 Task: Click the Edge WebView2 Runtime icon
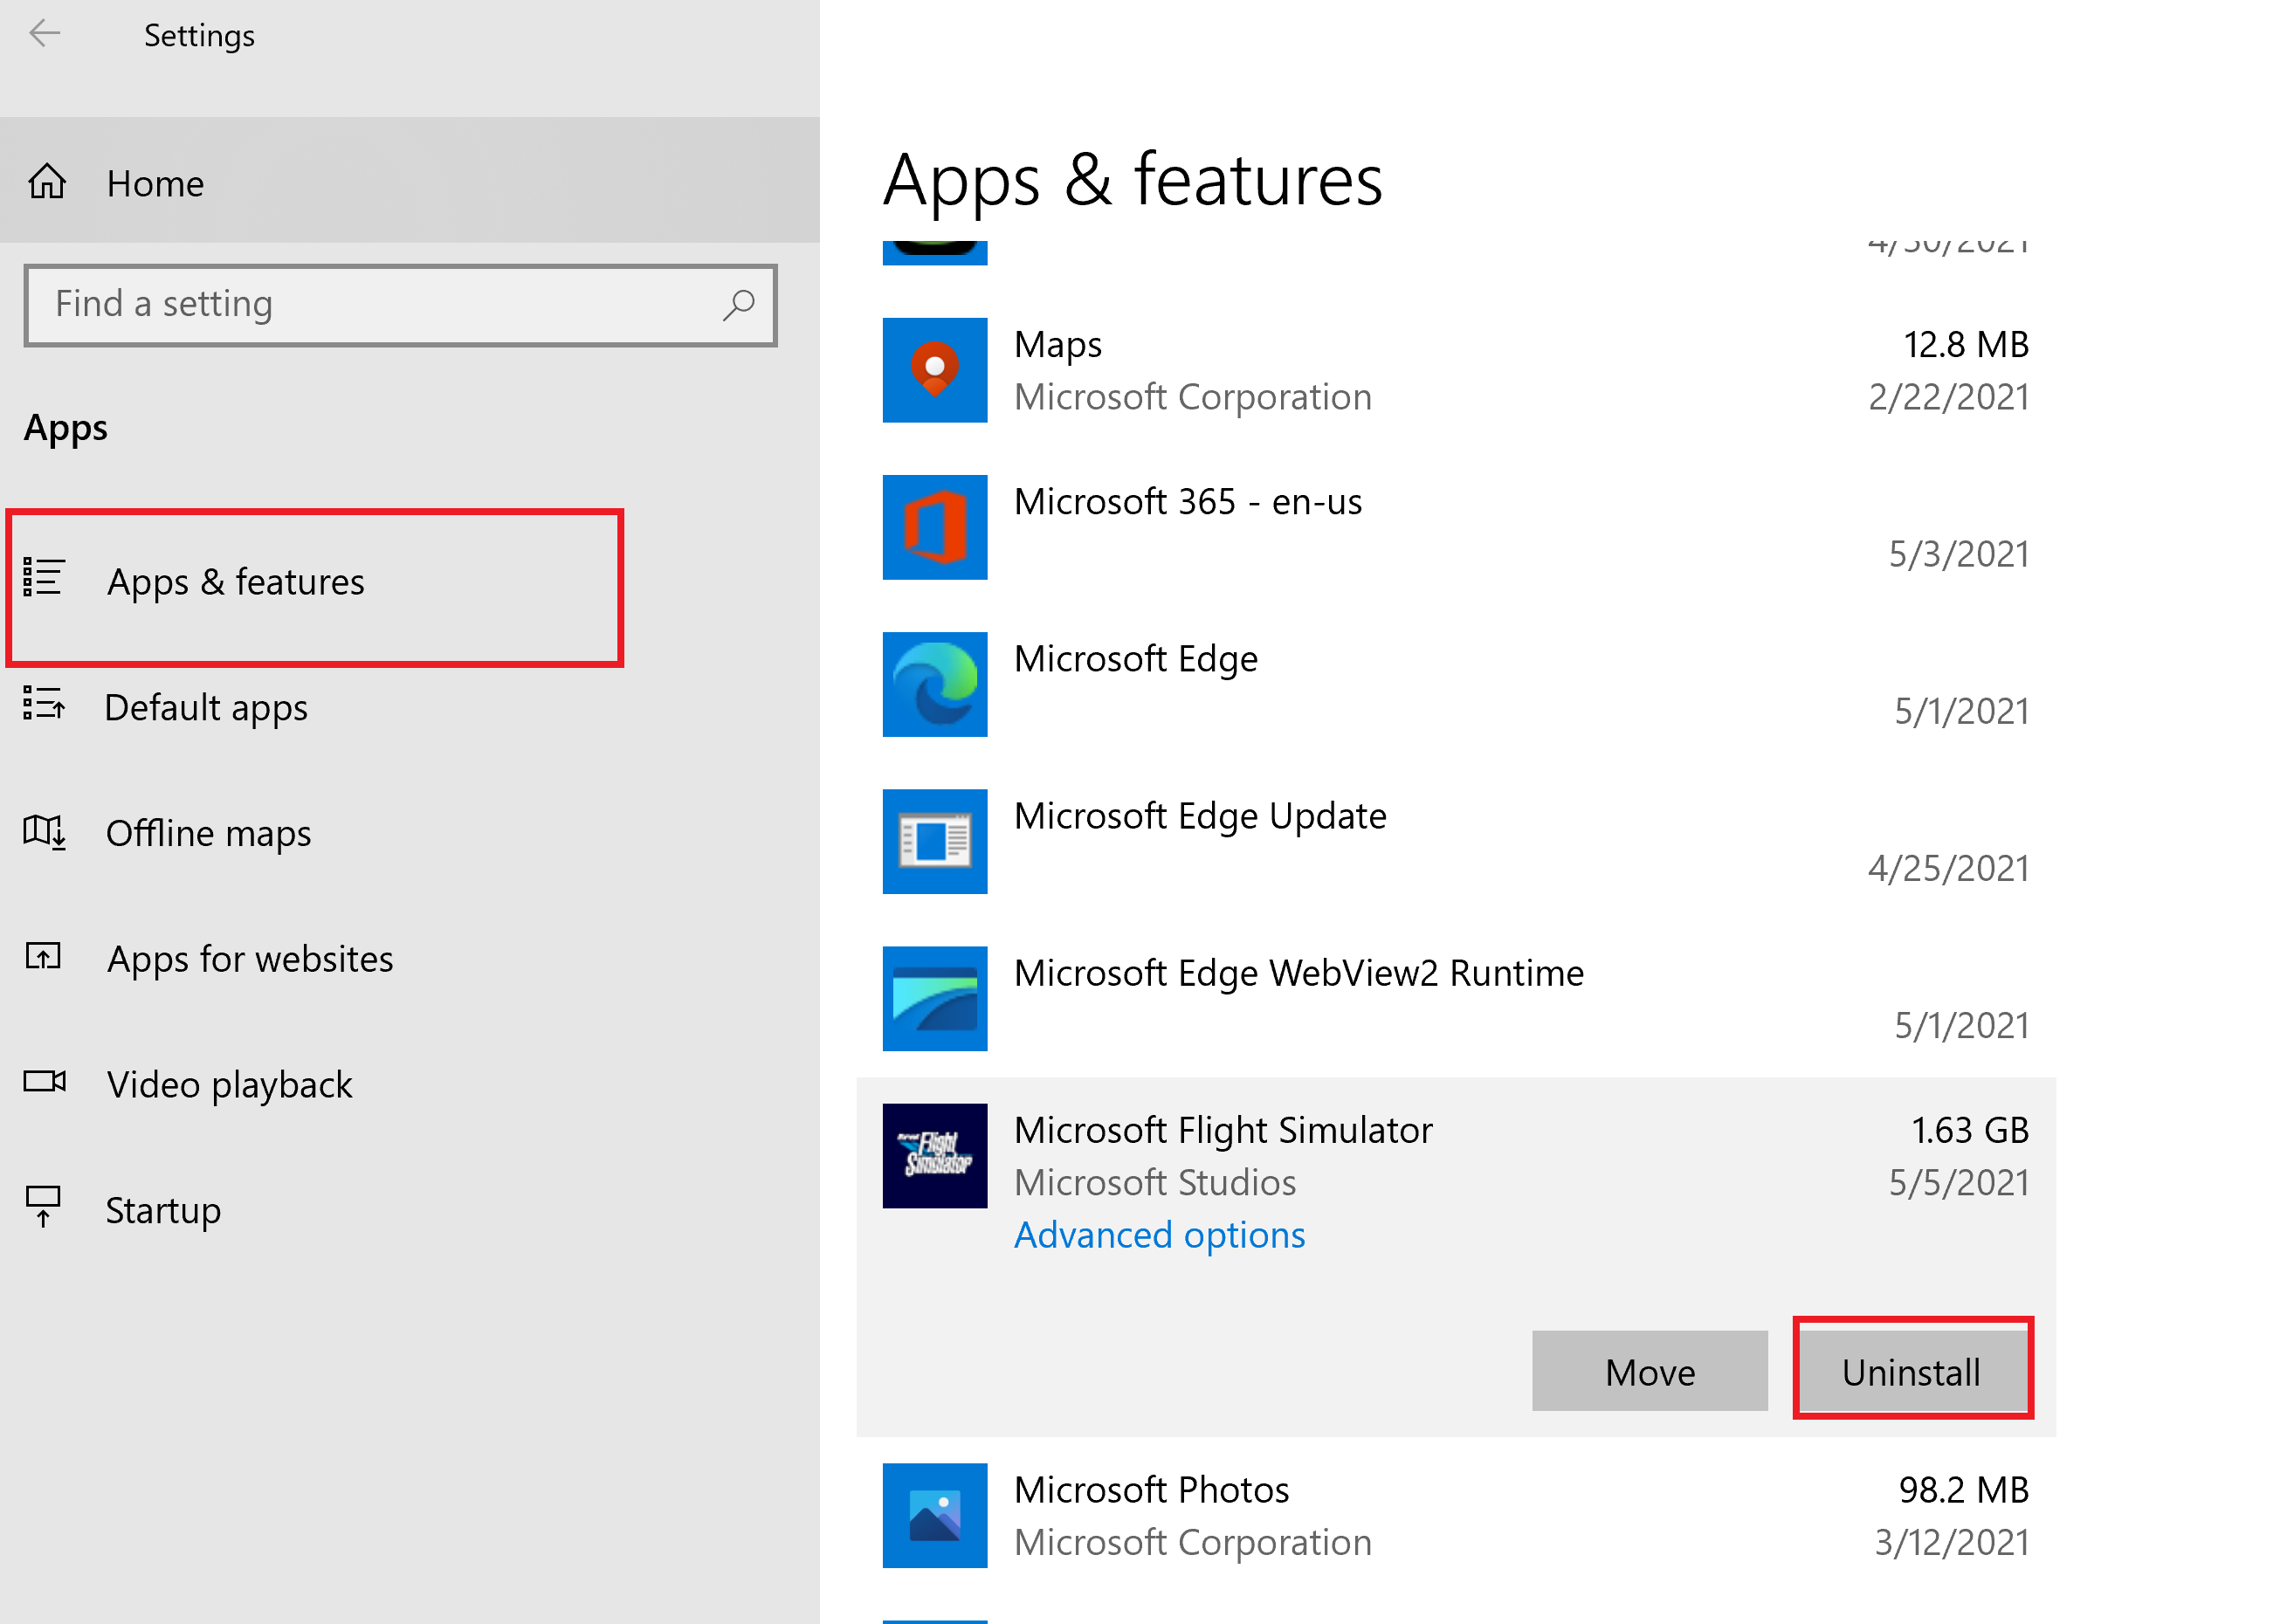(934, 998)
